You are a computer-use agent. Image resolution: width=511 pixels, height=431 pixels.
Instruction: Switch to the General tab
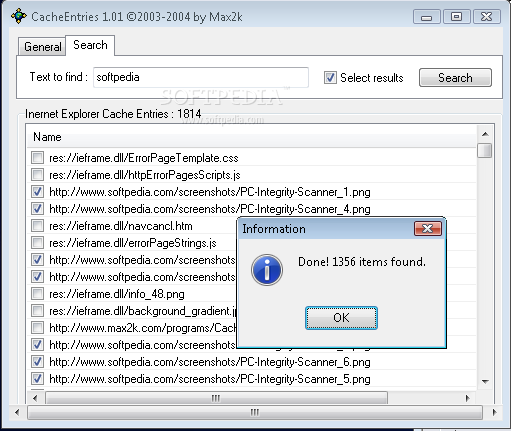pyautogui.click(x=42, y=47)
